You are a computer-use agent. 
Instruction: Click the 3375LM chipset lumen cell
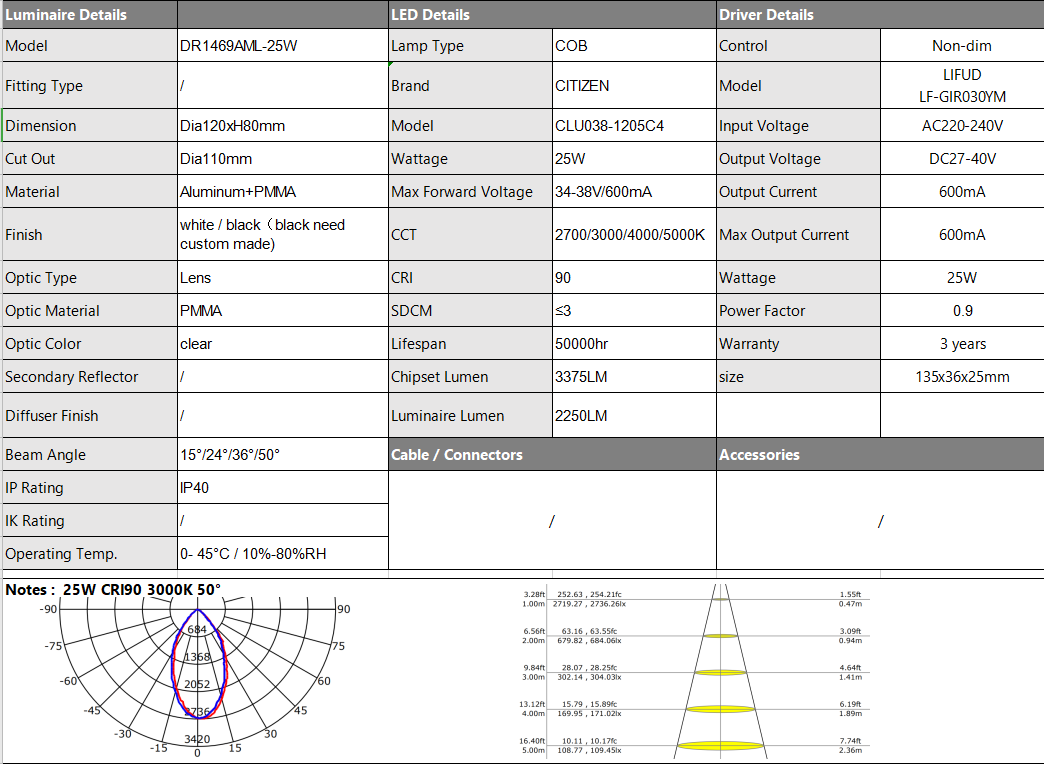[x=634, y=376]
